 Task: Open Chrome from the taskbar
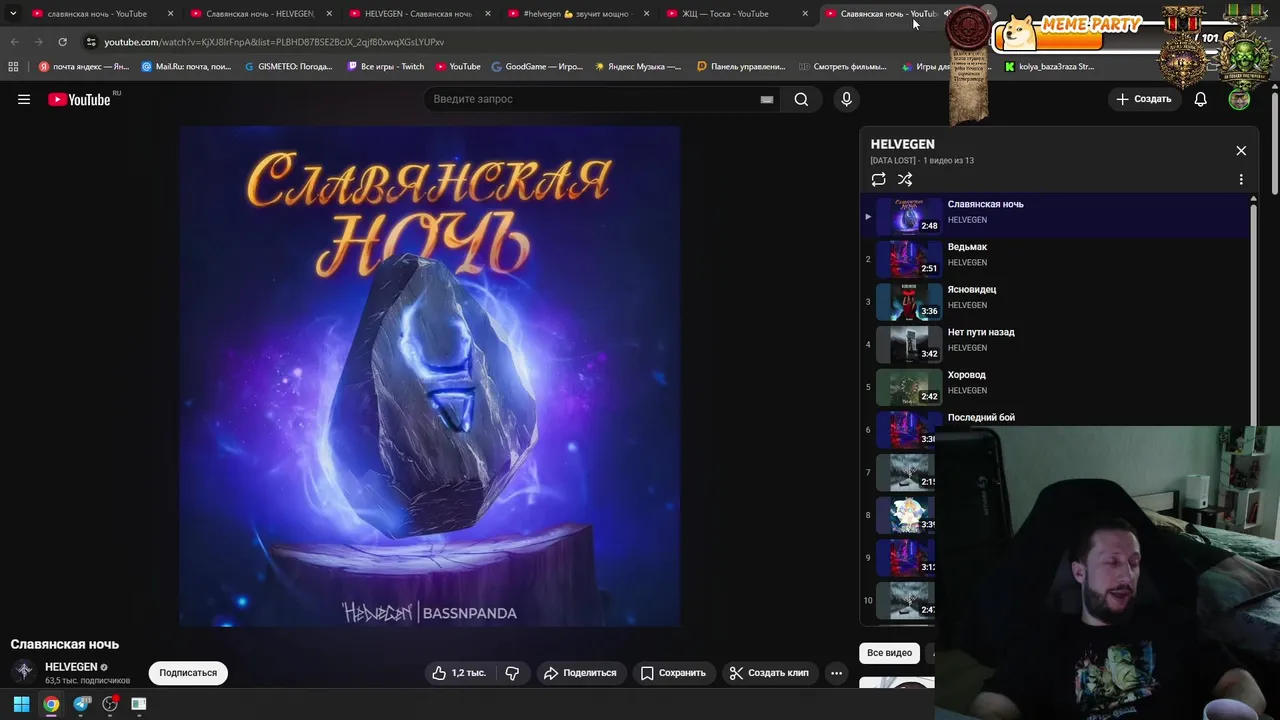51,704
